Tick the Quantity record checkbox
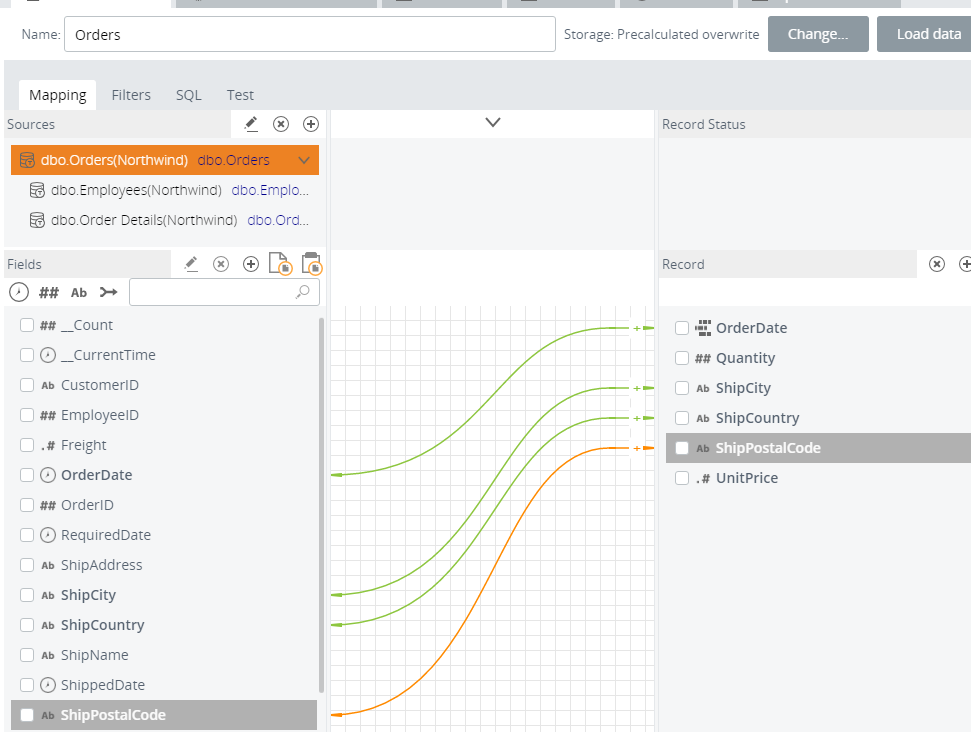The image size is (971, 732). click(x=682, y=358)
